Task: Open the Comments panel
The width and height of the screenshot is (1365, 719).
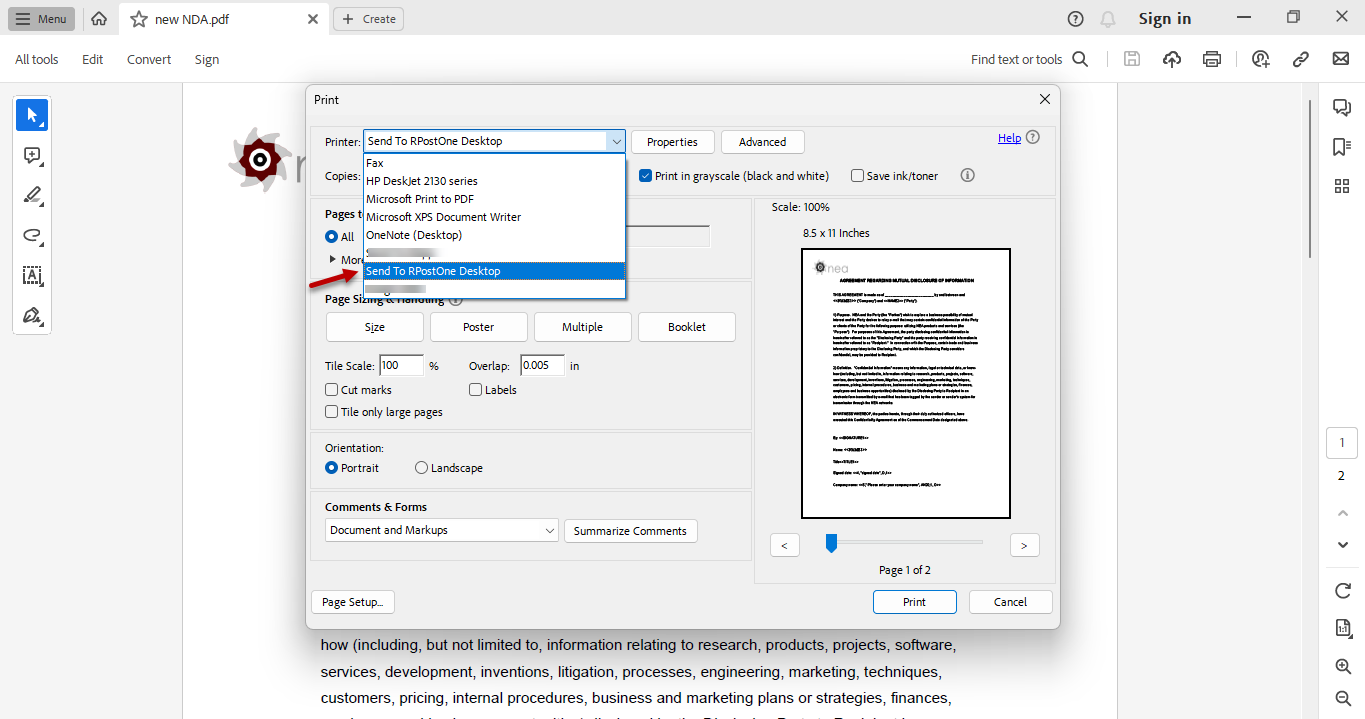Action: (x=1341, y=106)
